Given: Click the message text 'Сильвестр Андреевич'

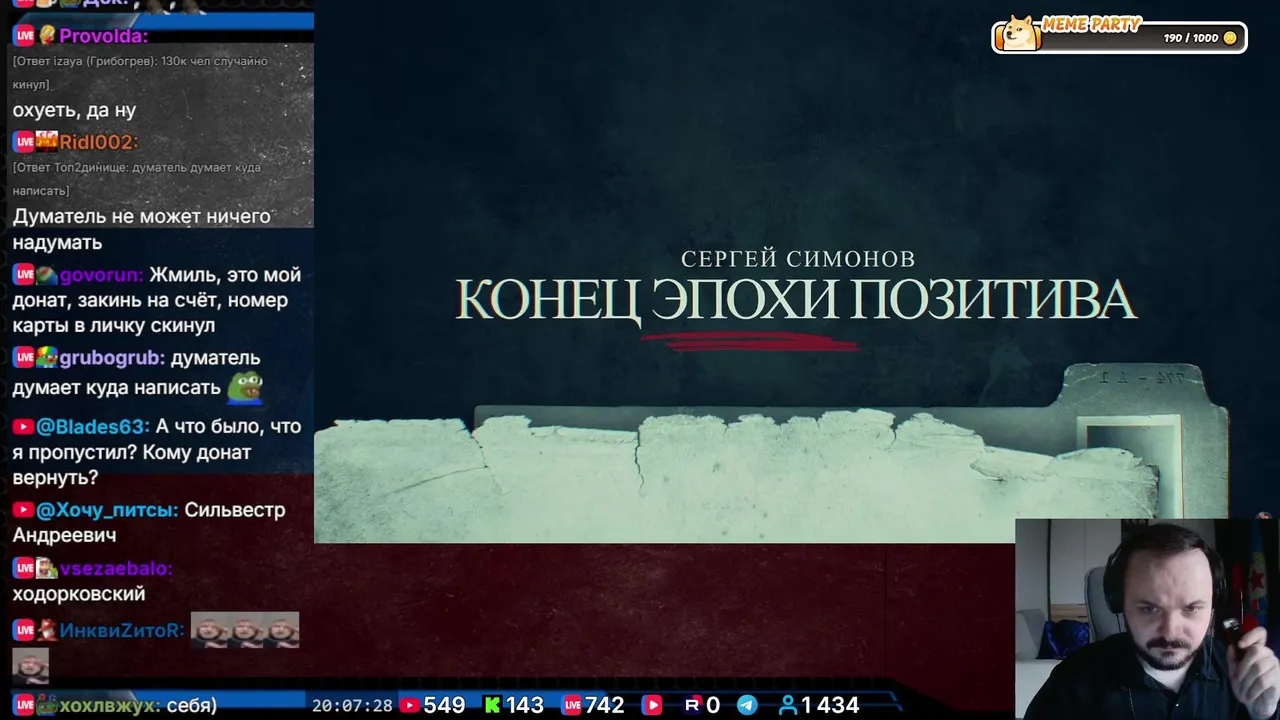Looking at the screenshot, I should 150,523.
